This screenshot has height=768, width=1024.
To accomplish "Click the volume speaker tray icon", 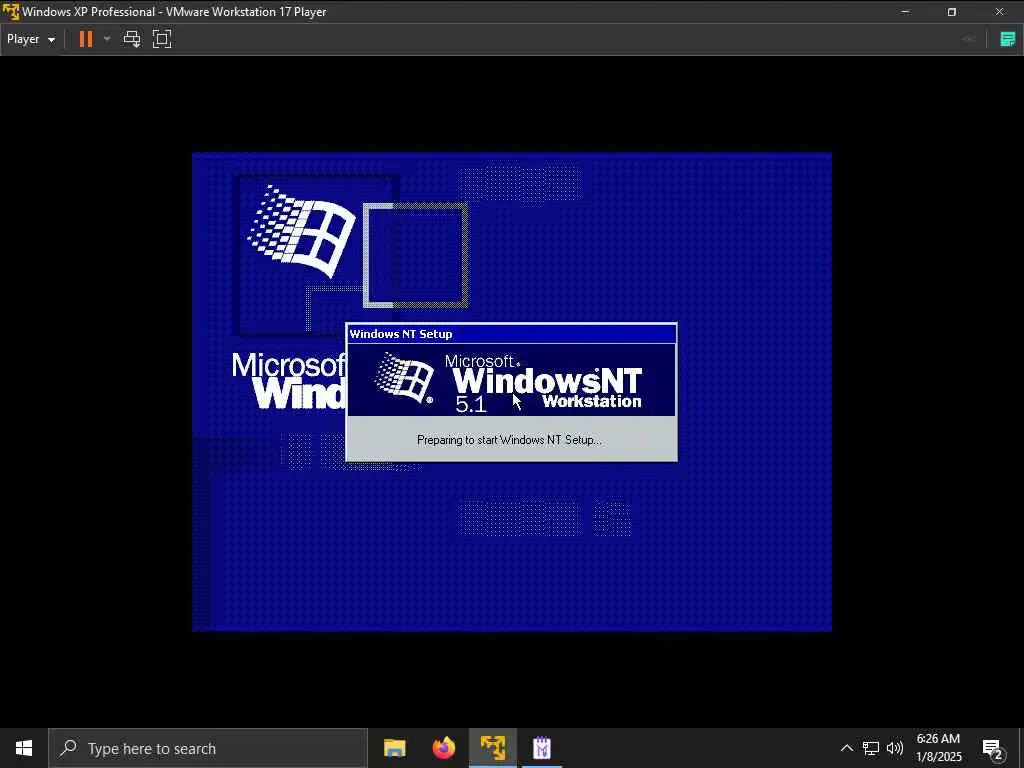I will point(895,748).
